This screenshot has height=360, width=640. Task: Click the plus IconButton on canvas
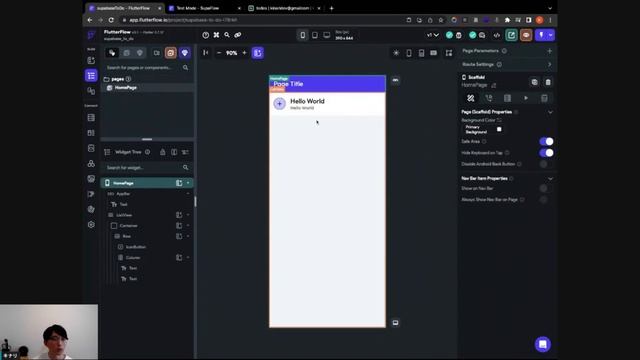[280, 104]
